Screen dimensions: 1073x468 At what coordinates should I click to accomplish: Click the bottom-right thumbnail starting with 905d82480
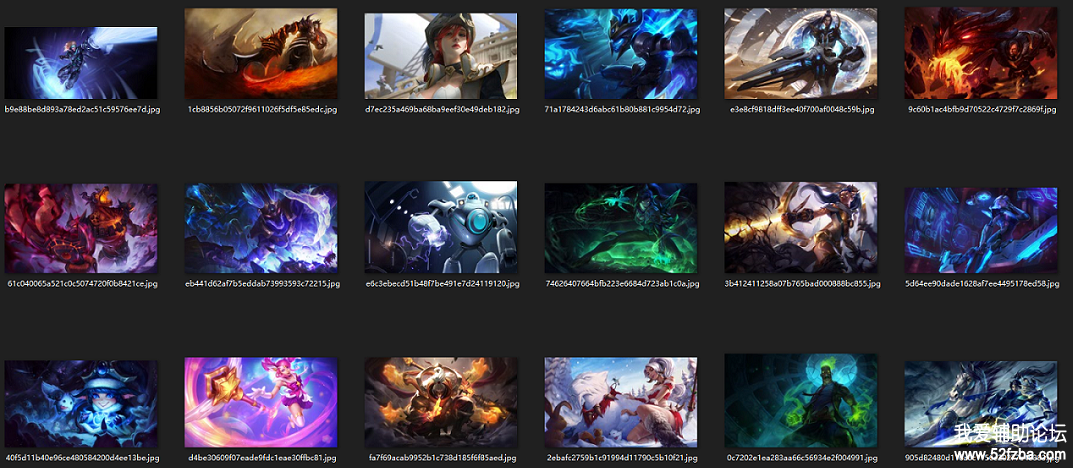click(x=981, y=400)
